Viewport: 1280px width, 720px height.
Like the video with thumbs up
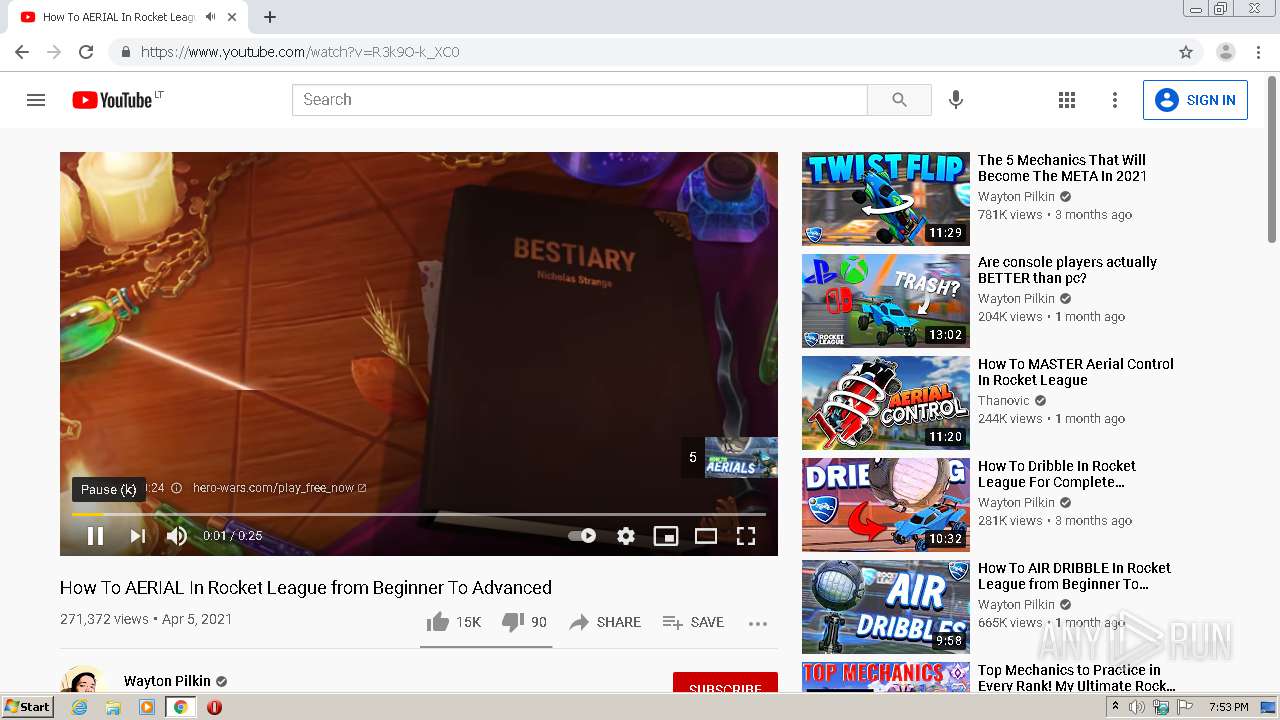(453, 622)
